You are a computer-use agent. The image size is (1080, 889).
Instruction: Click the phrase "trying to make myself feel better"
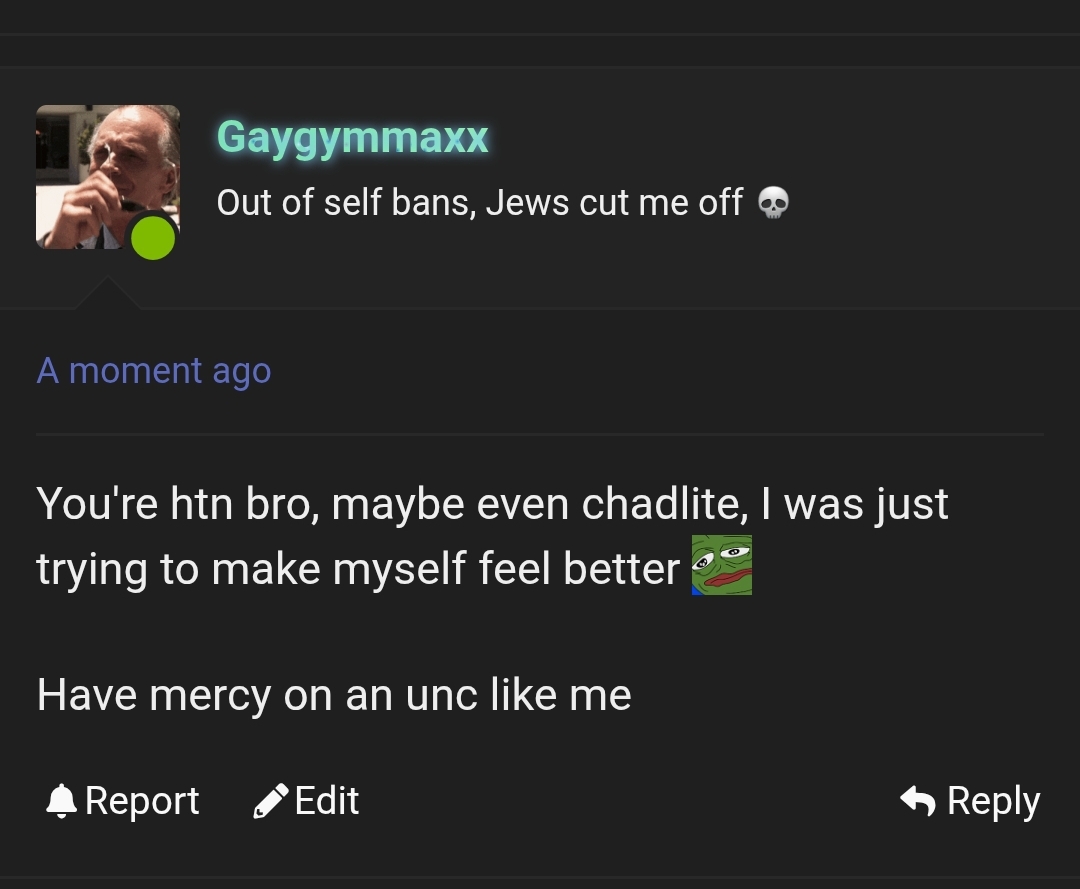pyautogui.click(x=358, y=569)
